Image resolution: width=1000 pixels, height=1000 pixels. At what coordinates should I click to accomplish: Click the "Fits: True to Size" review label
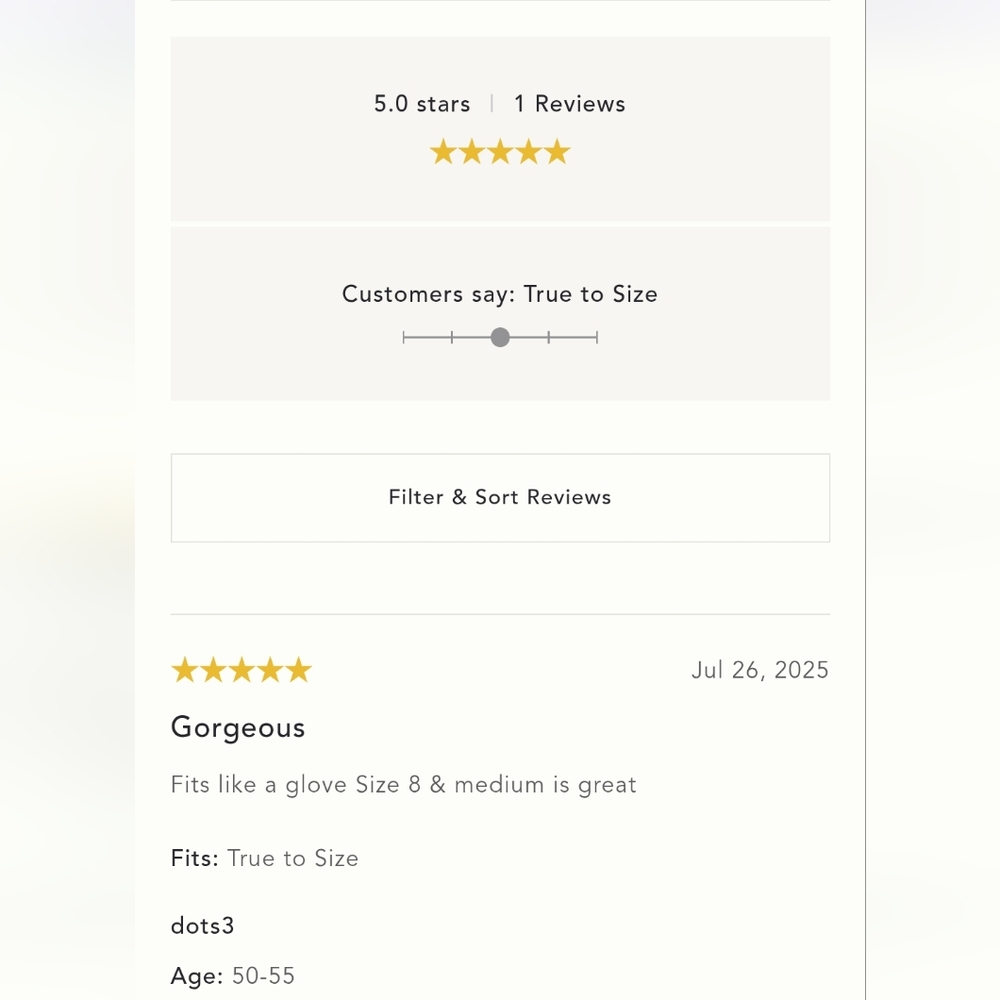(265, 858)
